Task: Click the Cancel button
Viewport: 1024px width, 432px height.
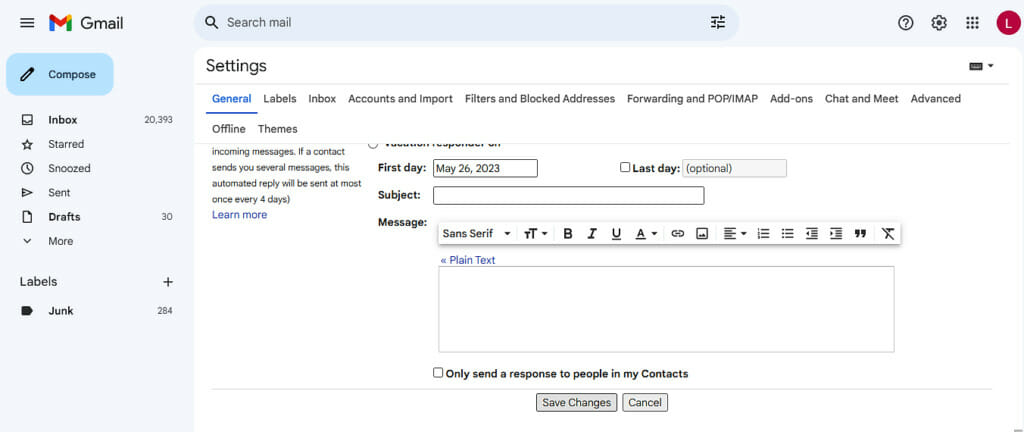Action: point(645,403)
